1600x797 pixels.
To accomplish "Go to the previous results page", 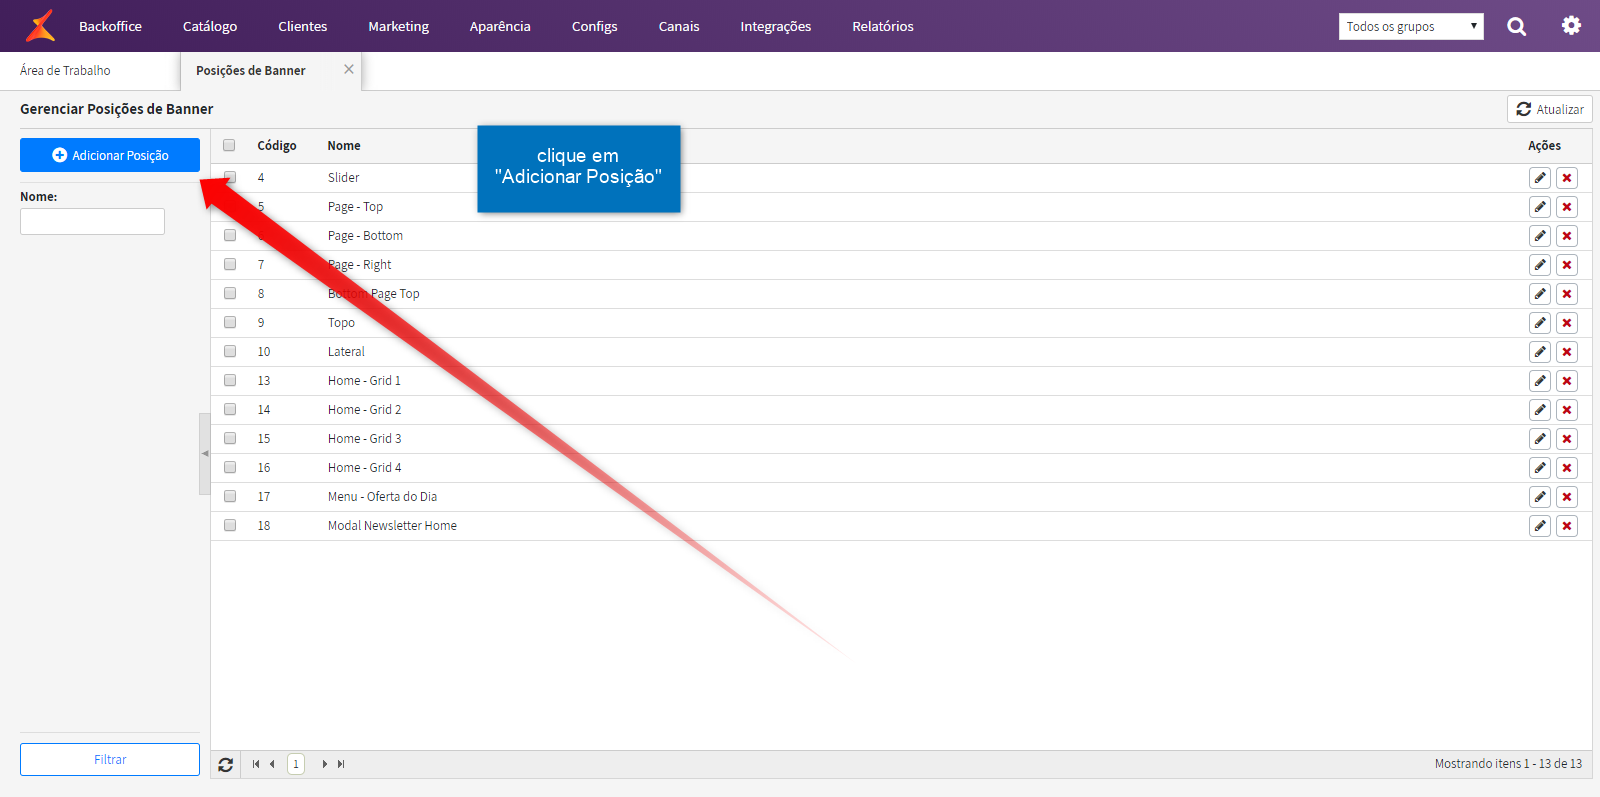I will click(272, 764).
